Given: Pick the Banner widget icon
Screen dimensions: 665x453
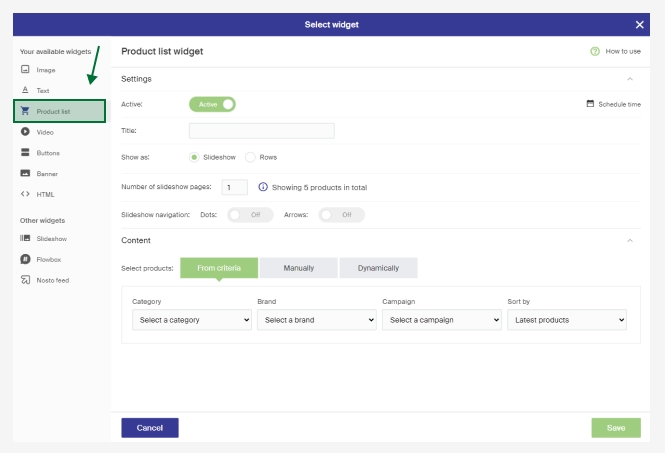Looking at the screenshot, I should 25,173.
